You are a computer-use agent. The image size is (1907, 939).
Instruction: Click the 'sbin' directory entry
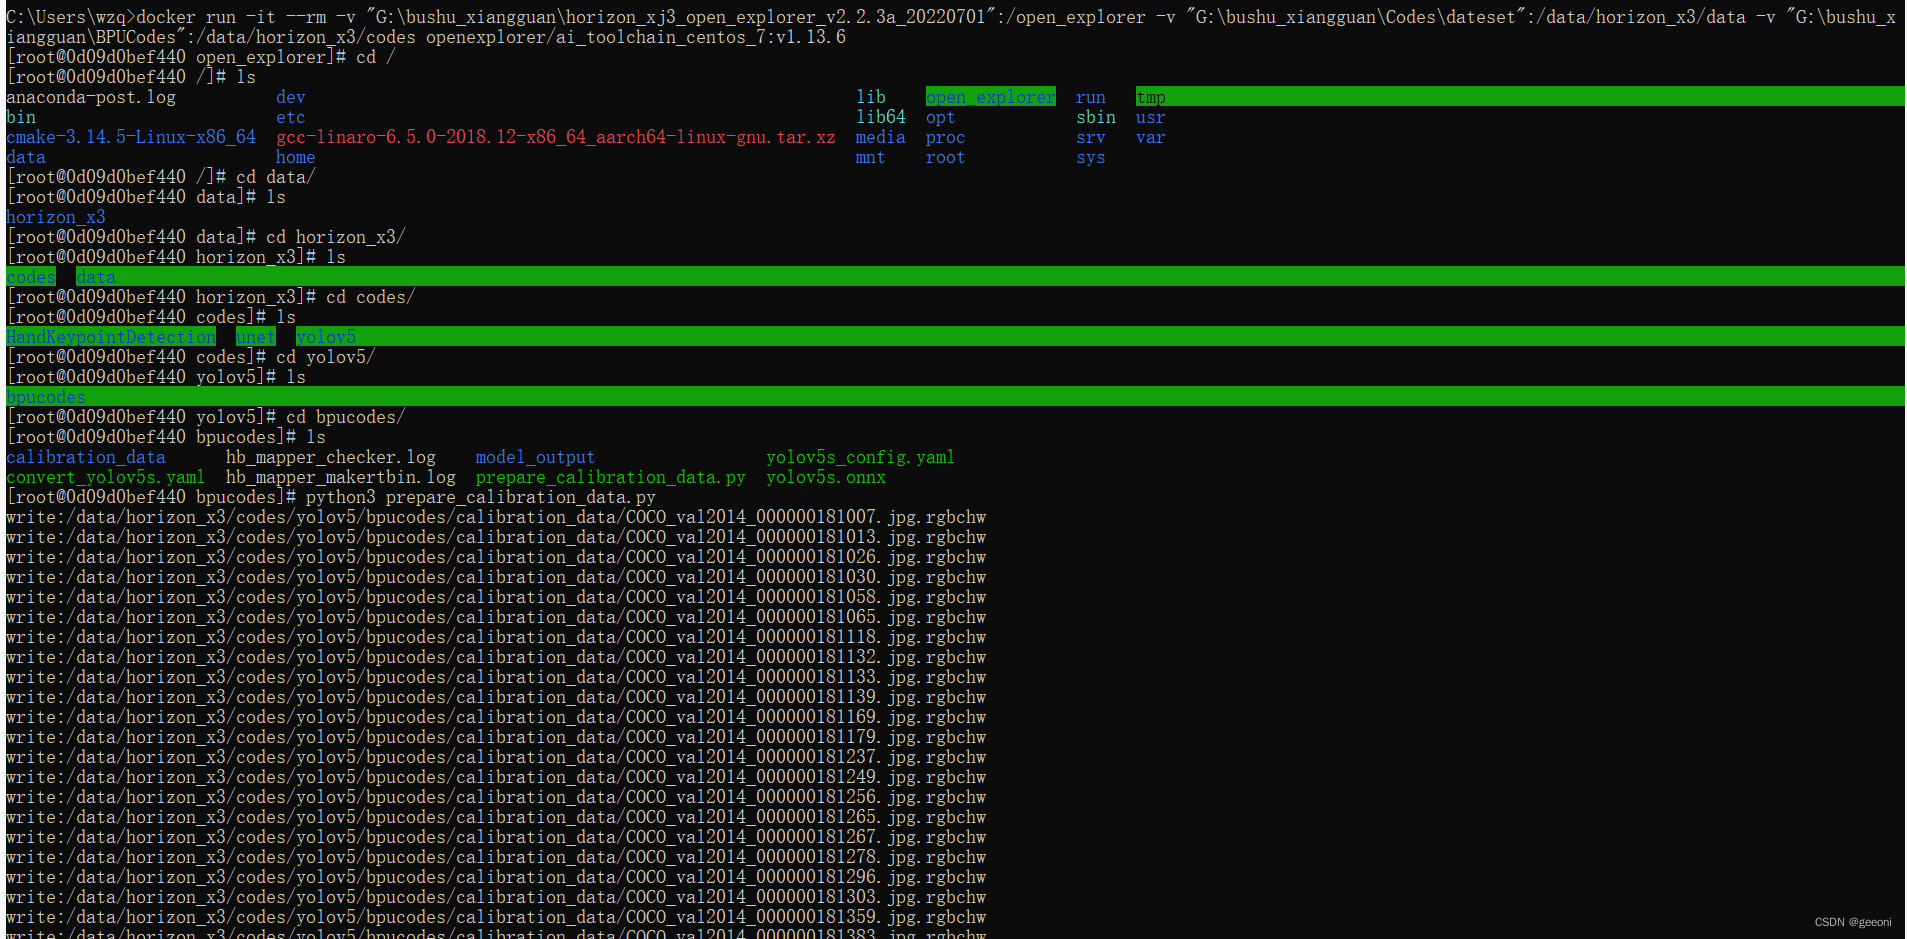(x=1096, y=117)
